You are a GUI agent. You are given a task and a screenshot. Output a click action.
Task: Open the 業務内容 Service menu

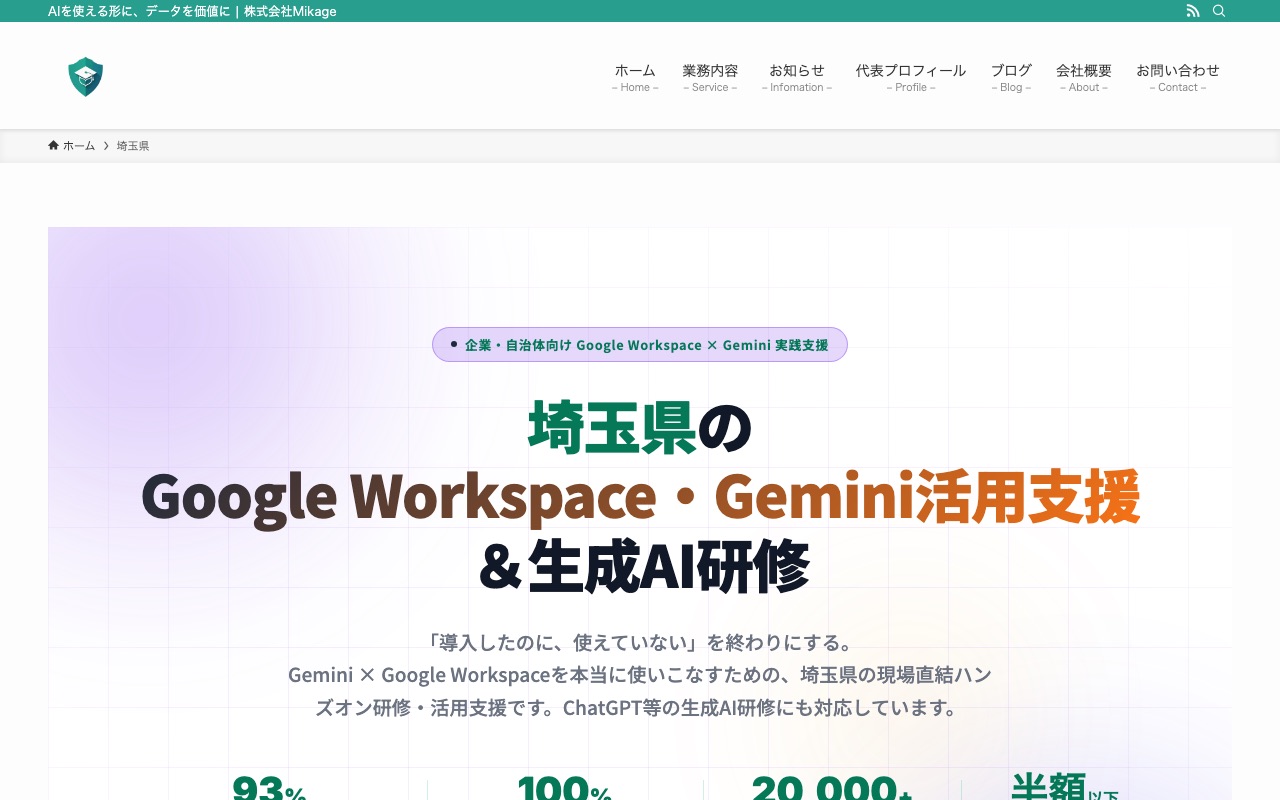point(710,78)
